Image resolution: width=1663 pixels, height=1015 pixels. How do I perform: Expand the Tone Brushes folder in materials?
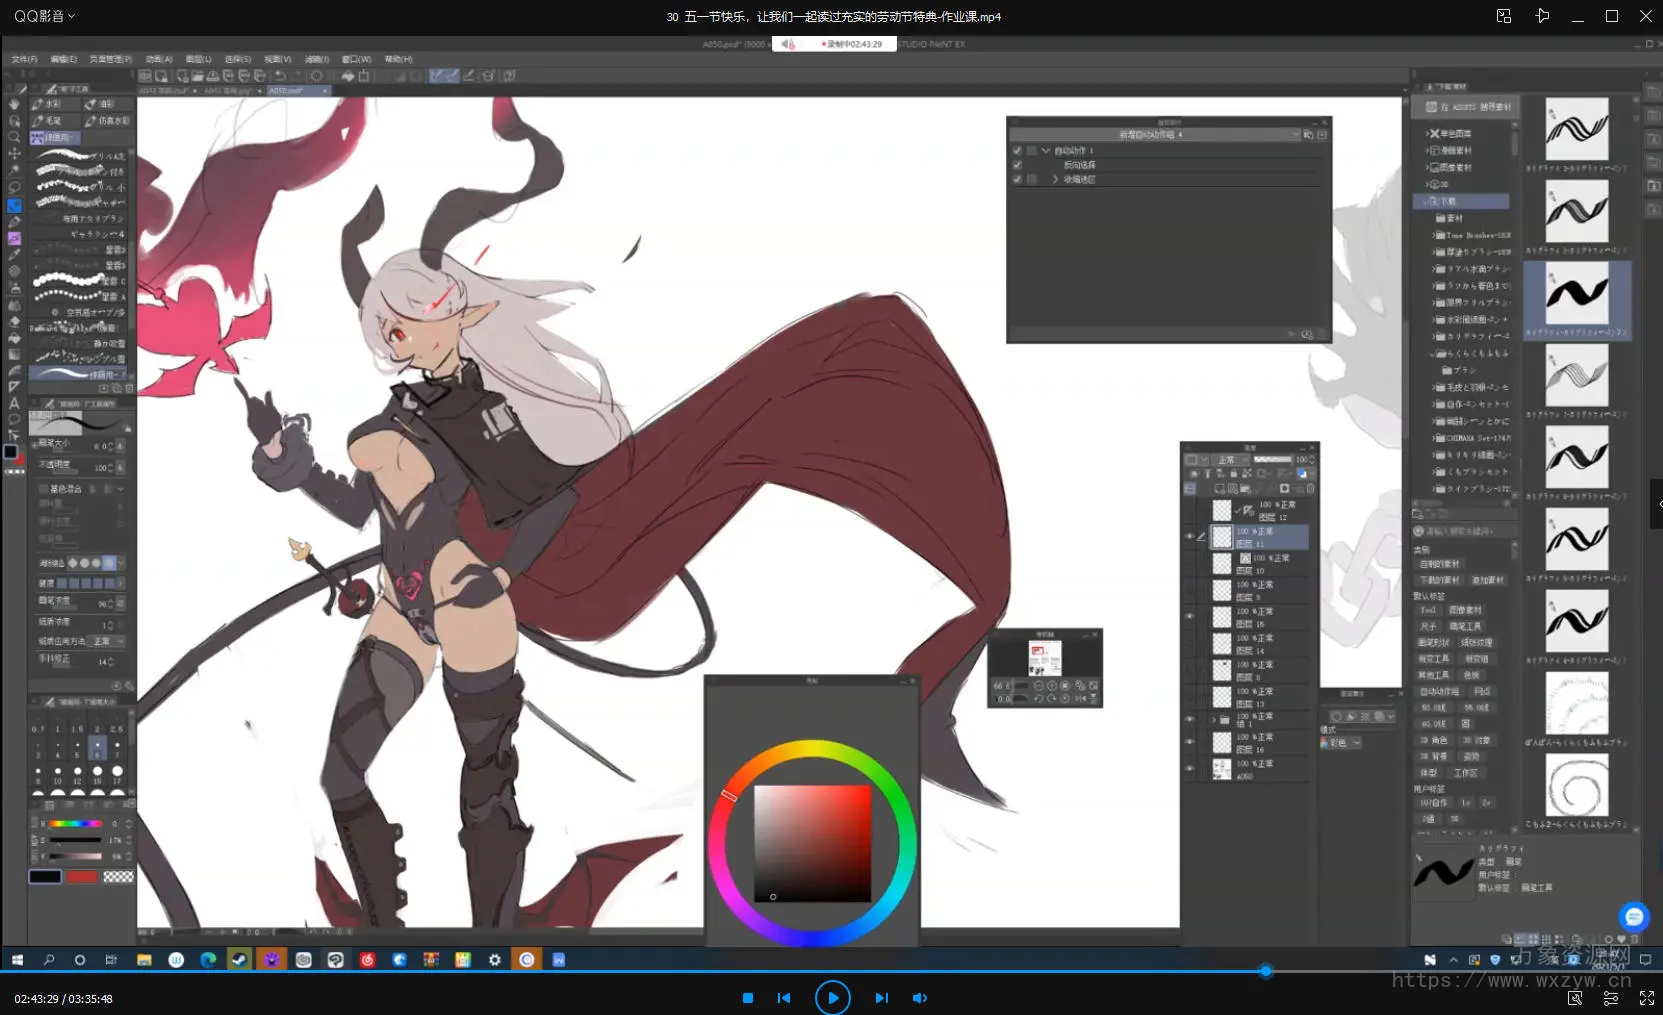tap(1431, 236)
